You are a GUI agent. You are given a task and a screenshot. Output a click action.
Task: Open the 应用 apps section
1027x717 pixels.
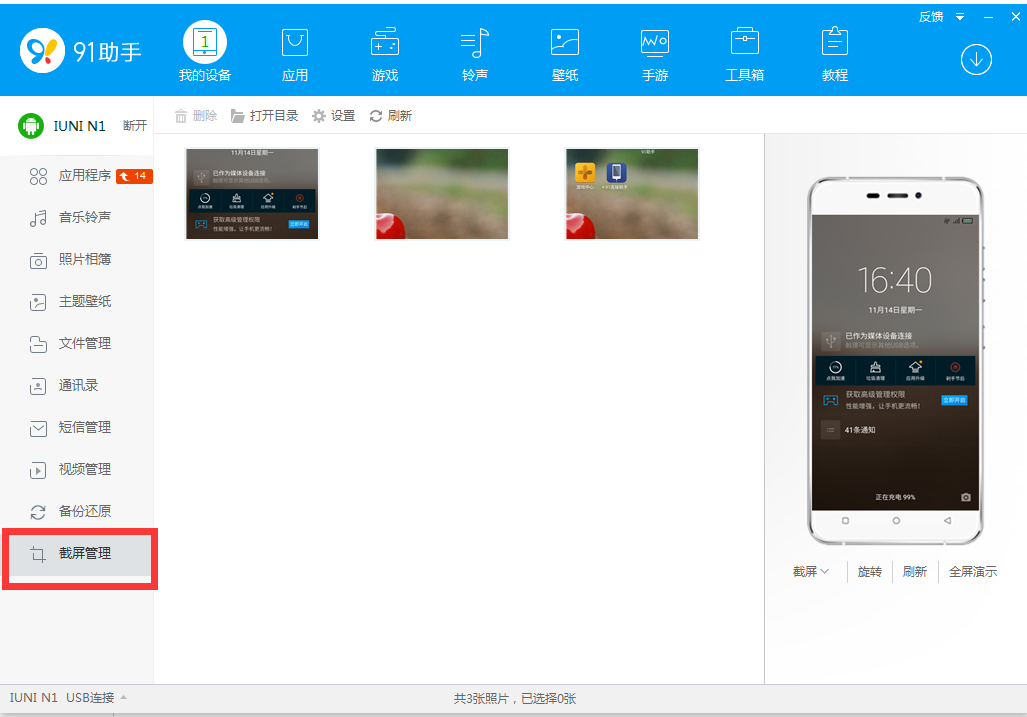[295, 55]
